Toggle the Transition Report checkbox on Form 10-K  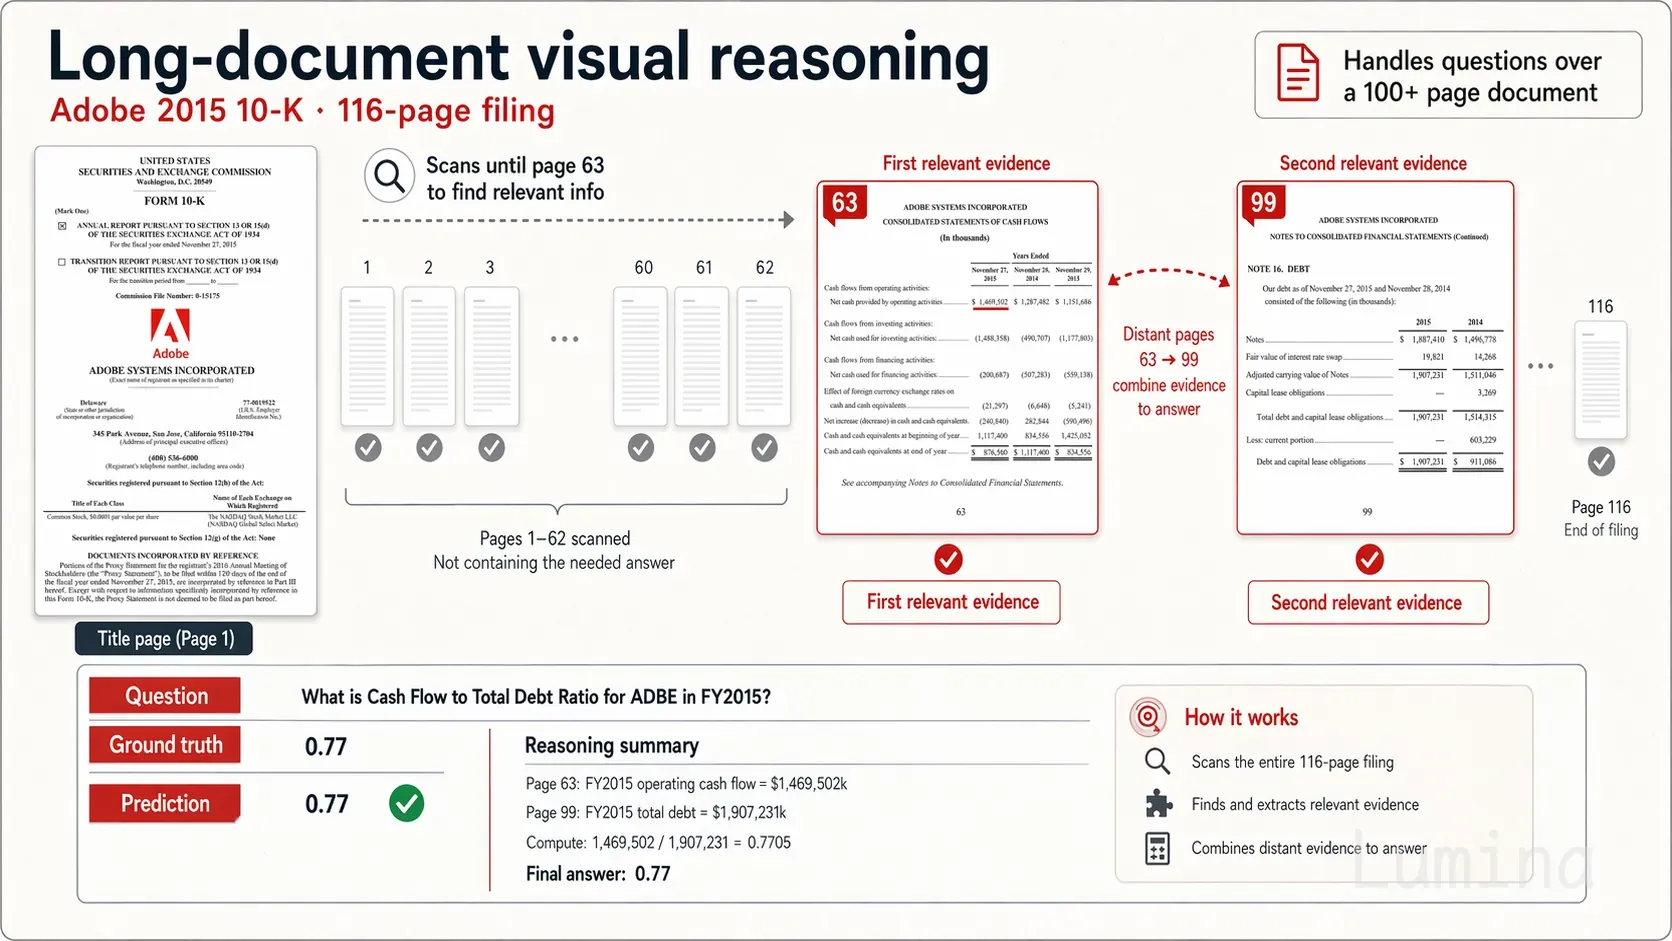tap(62, 262)
